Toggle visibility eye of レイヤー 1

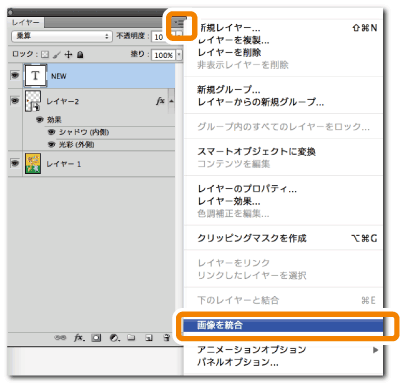[15, 163]
